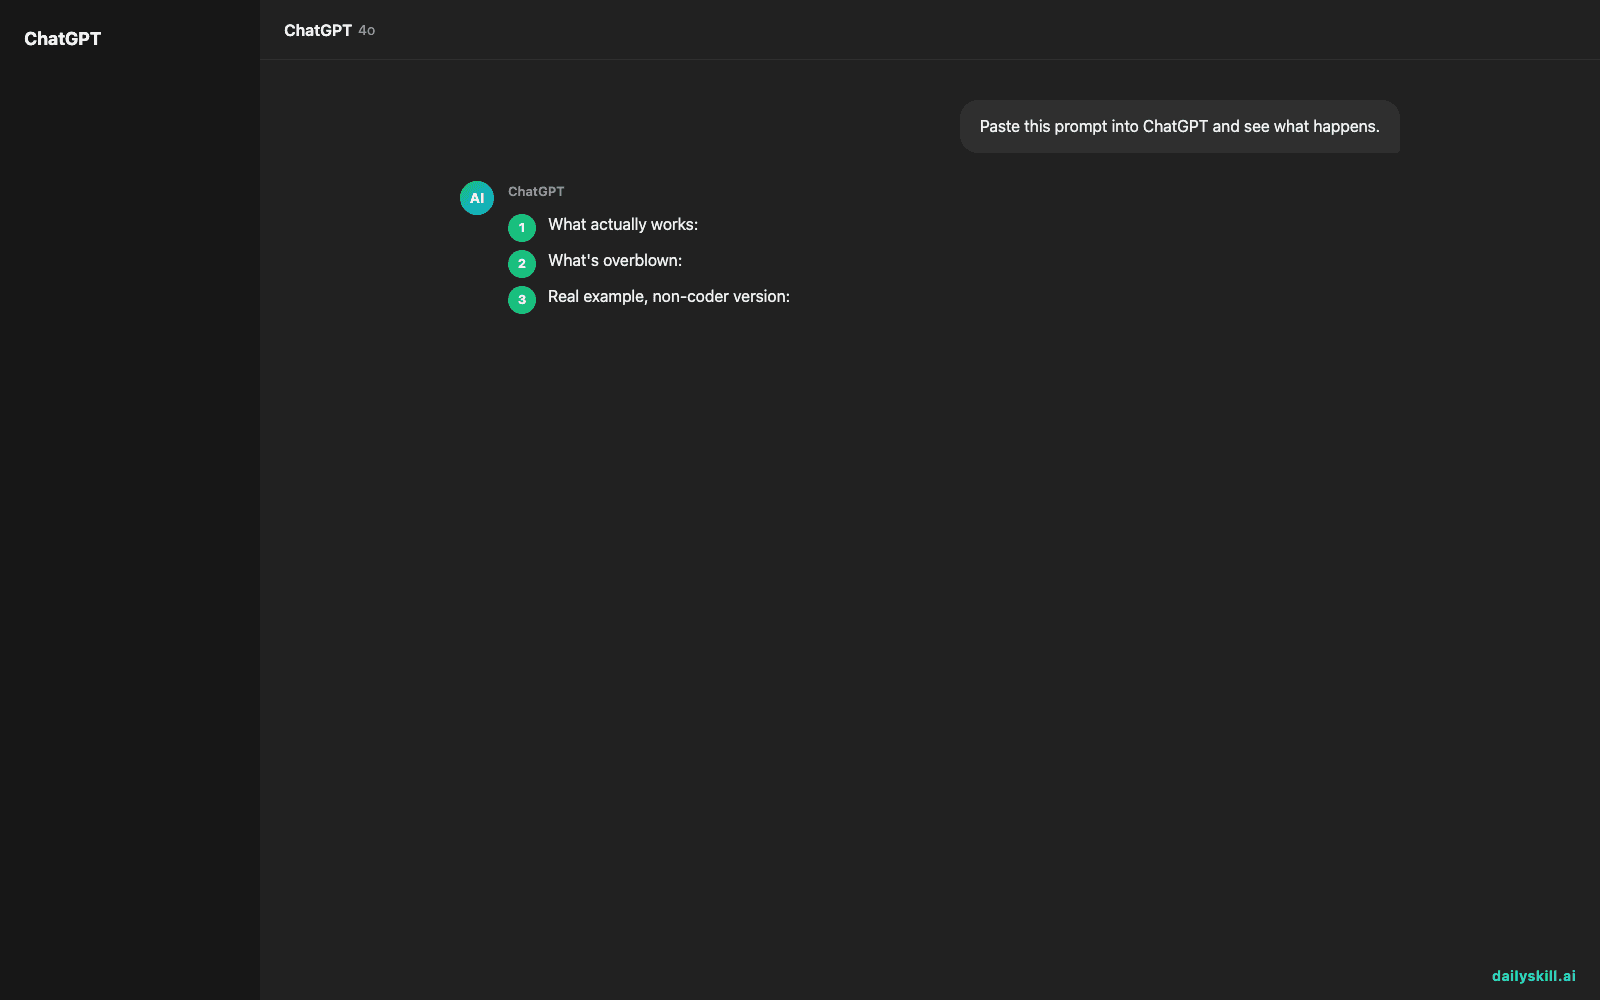The width and height of the screenshot is (1600, 1000).
Task: Select the green number 1 badge
Action: (x=522, y=228)
